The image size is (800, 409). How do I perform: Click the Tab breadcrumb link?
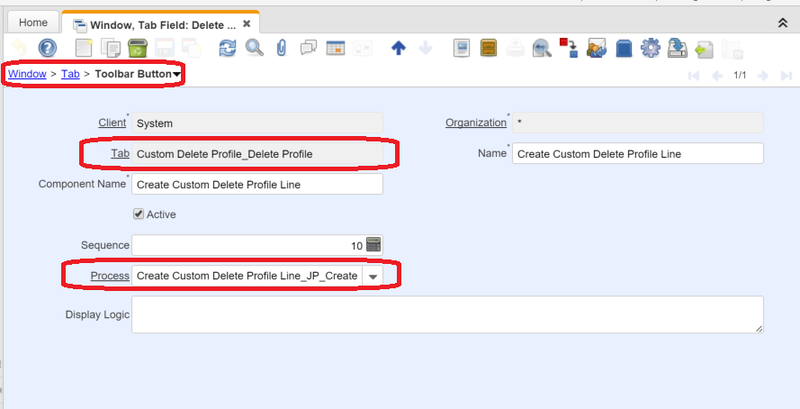70,74
